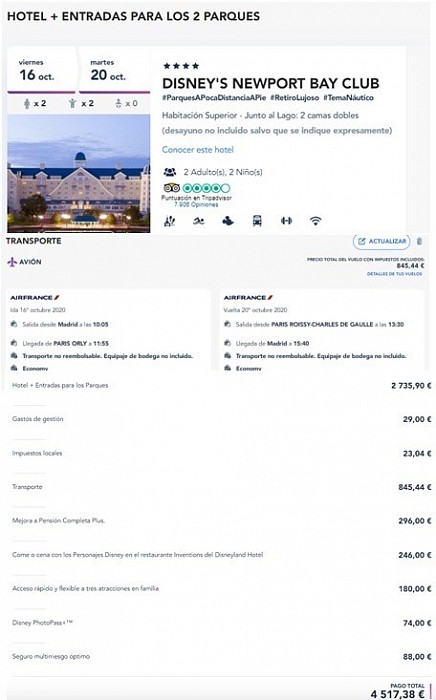436x700 pixels.
Task: Click the bar drinks amenity icon
Action: point(170,221)
